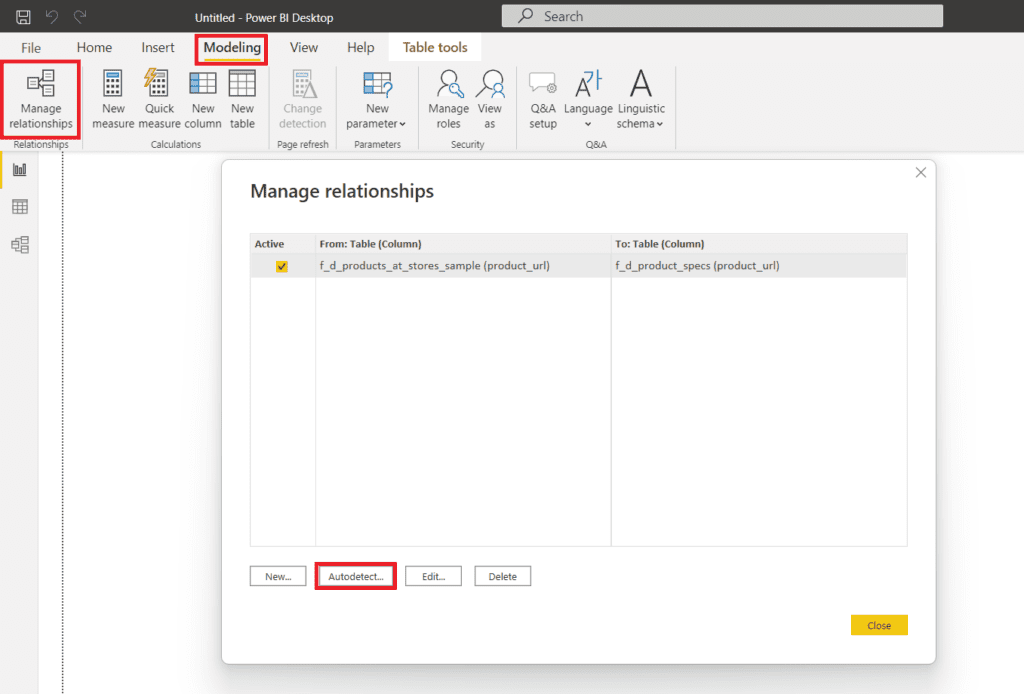
Task: Select the Table tools tab
Action: 435,48
